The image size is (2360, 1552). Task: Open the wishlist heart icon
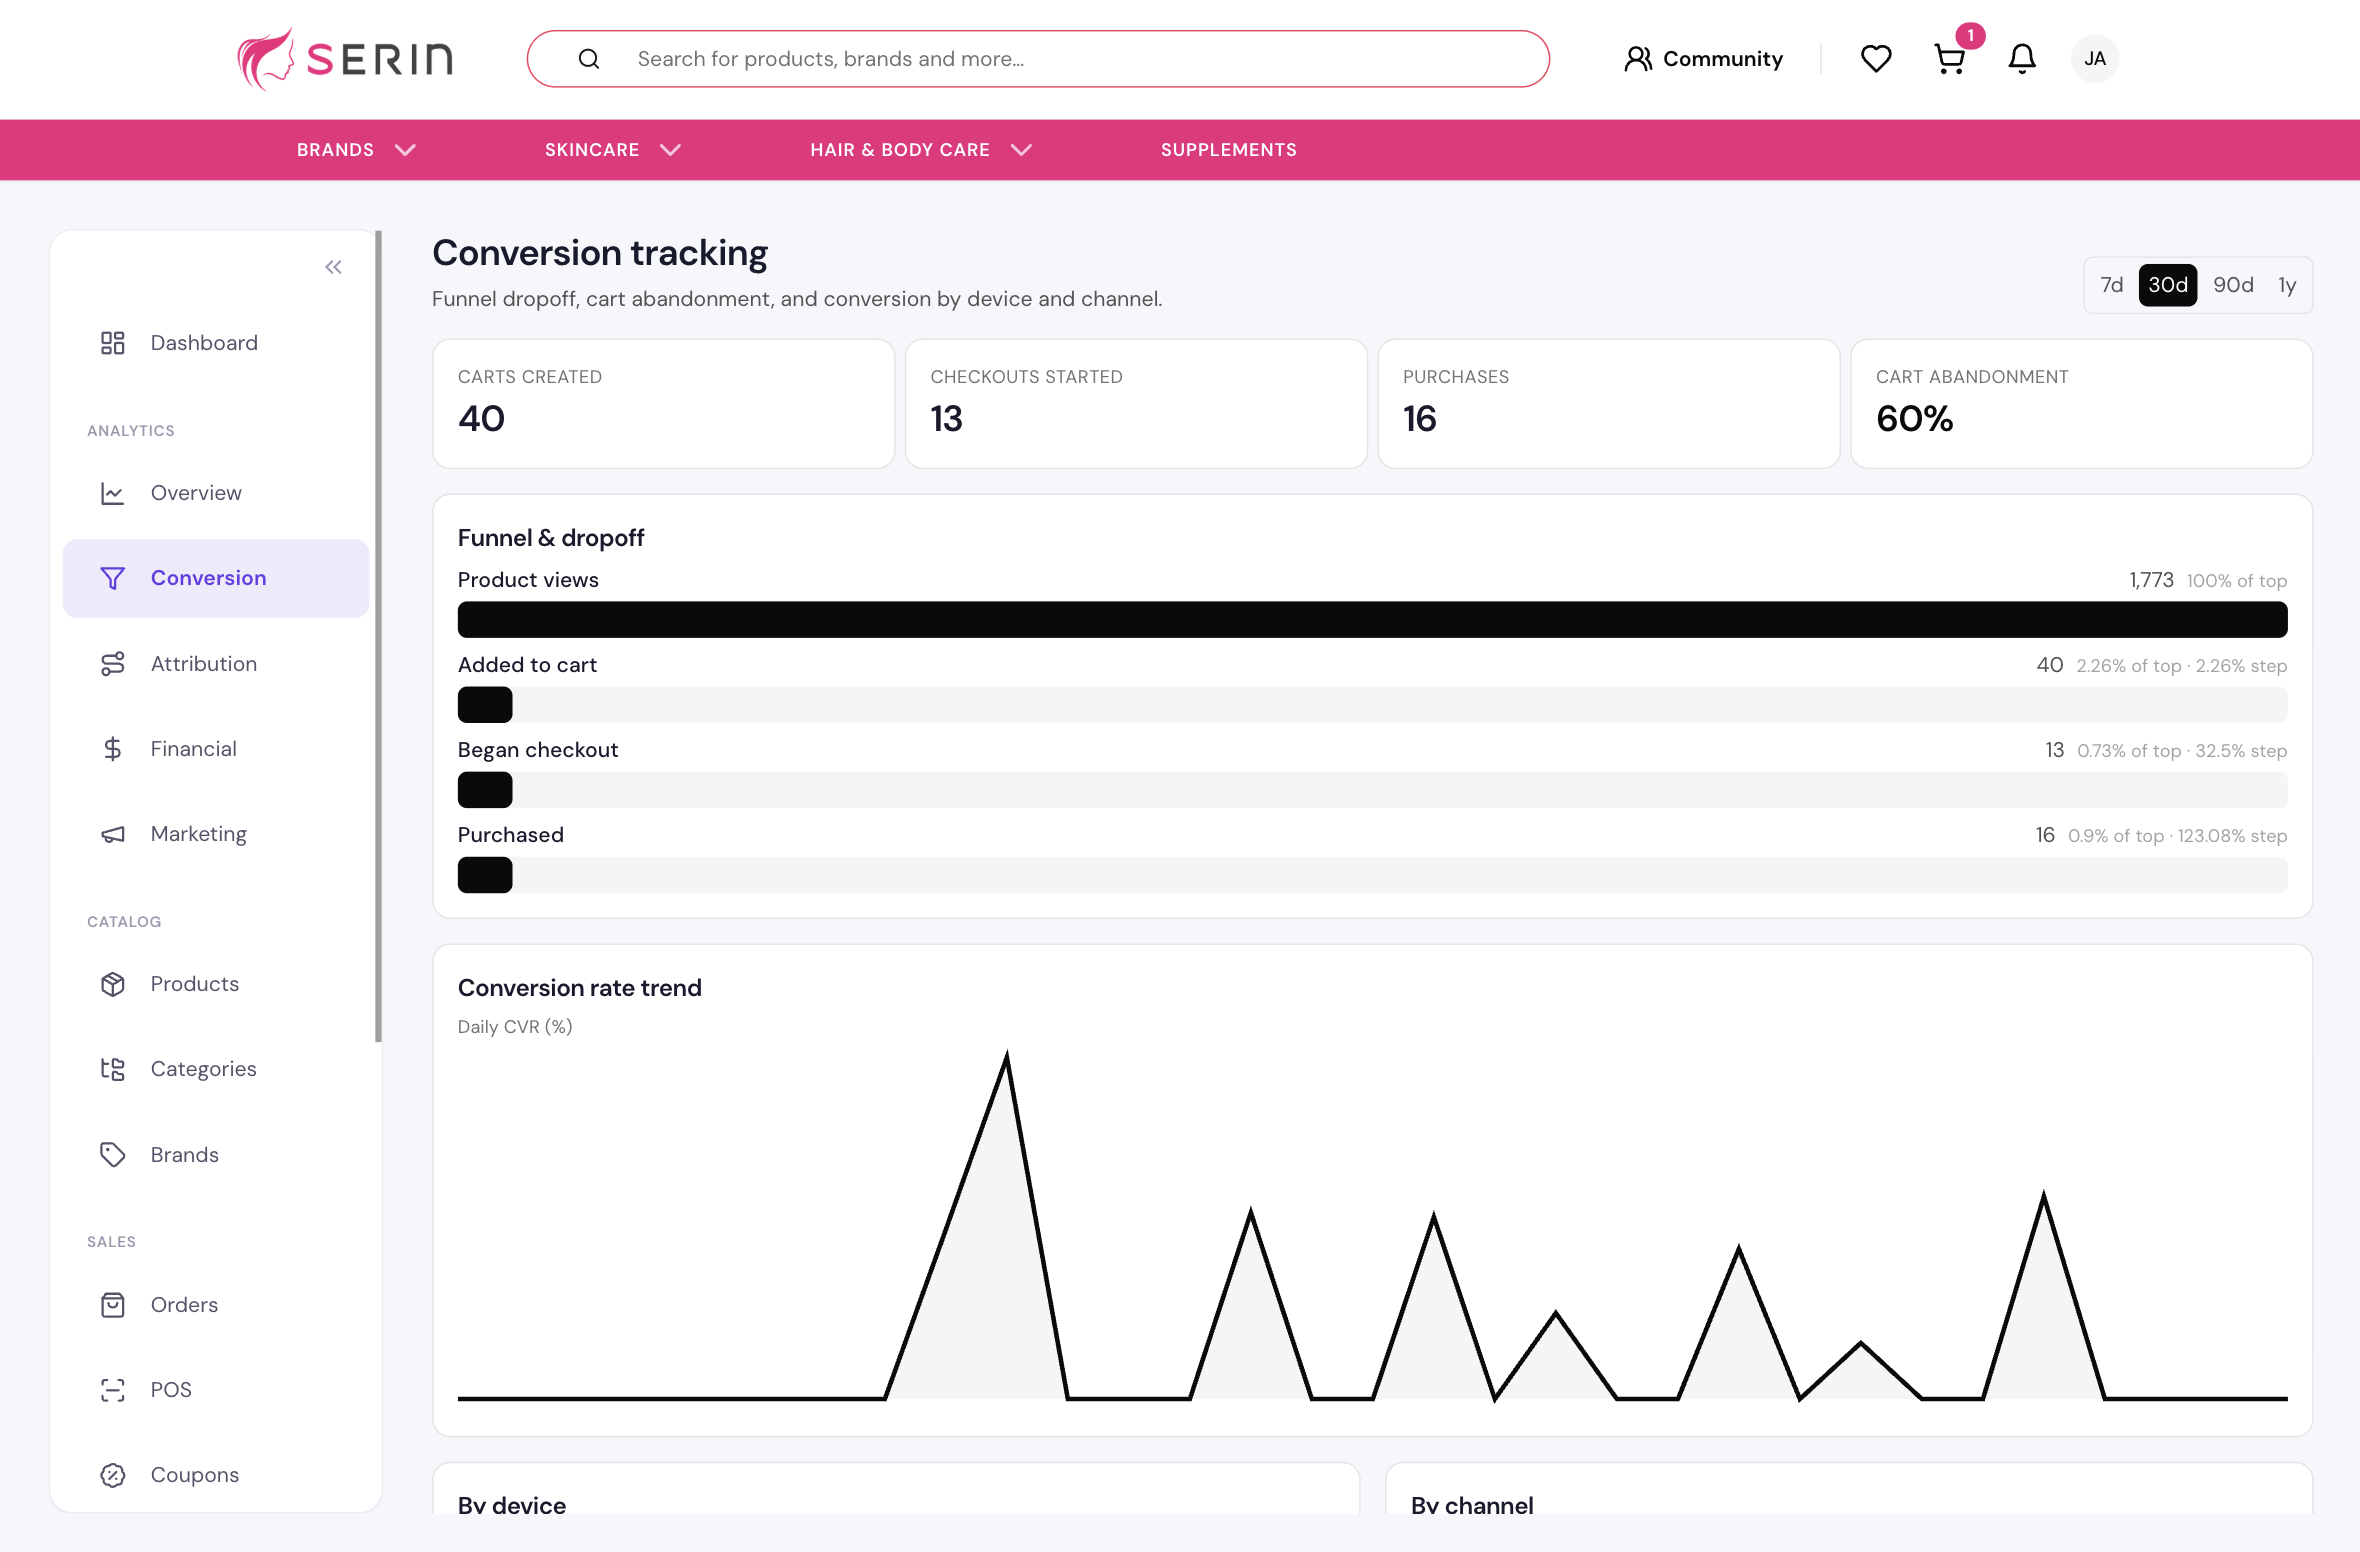click(1876, 59)
